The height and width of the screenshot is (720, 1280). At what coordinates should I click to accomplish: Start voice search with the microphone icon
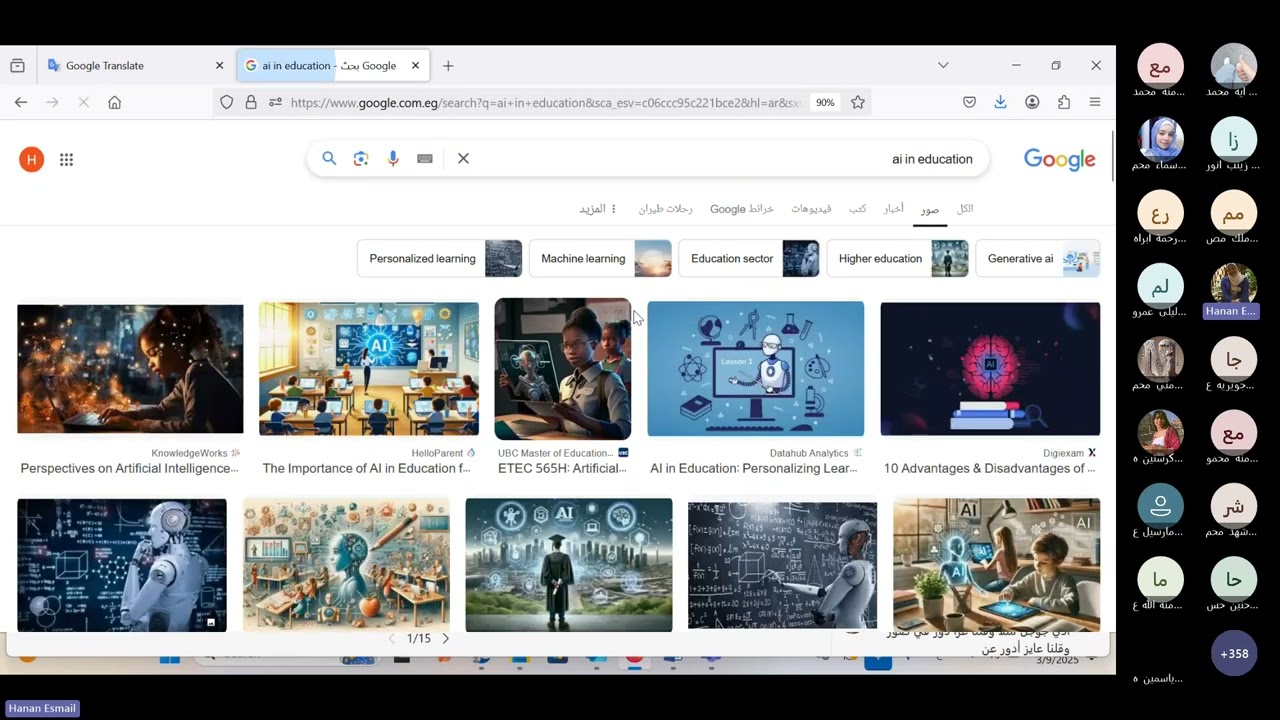click(x=393, y=159)
